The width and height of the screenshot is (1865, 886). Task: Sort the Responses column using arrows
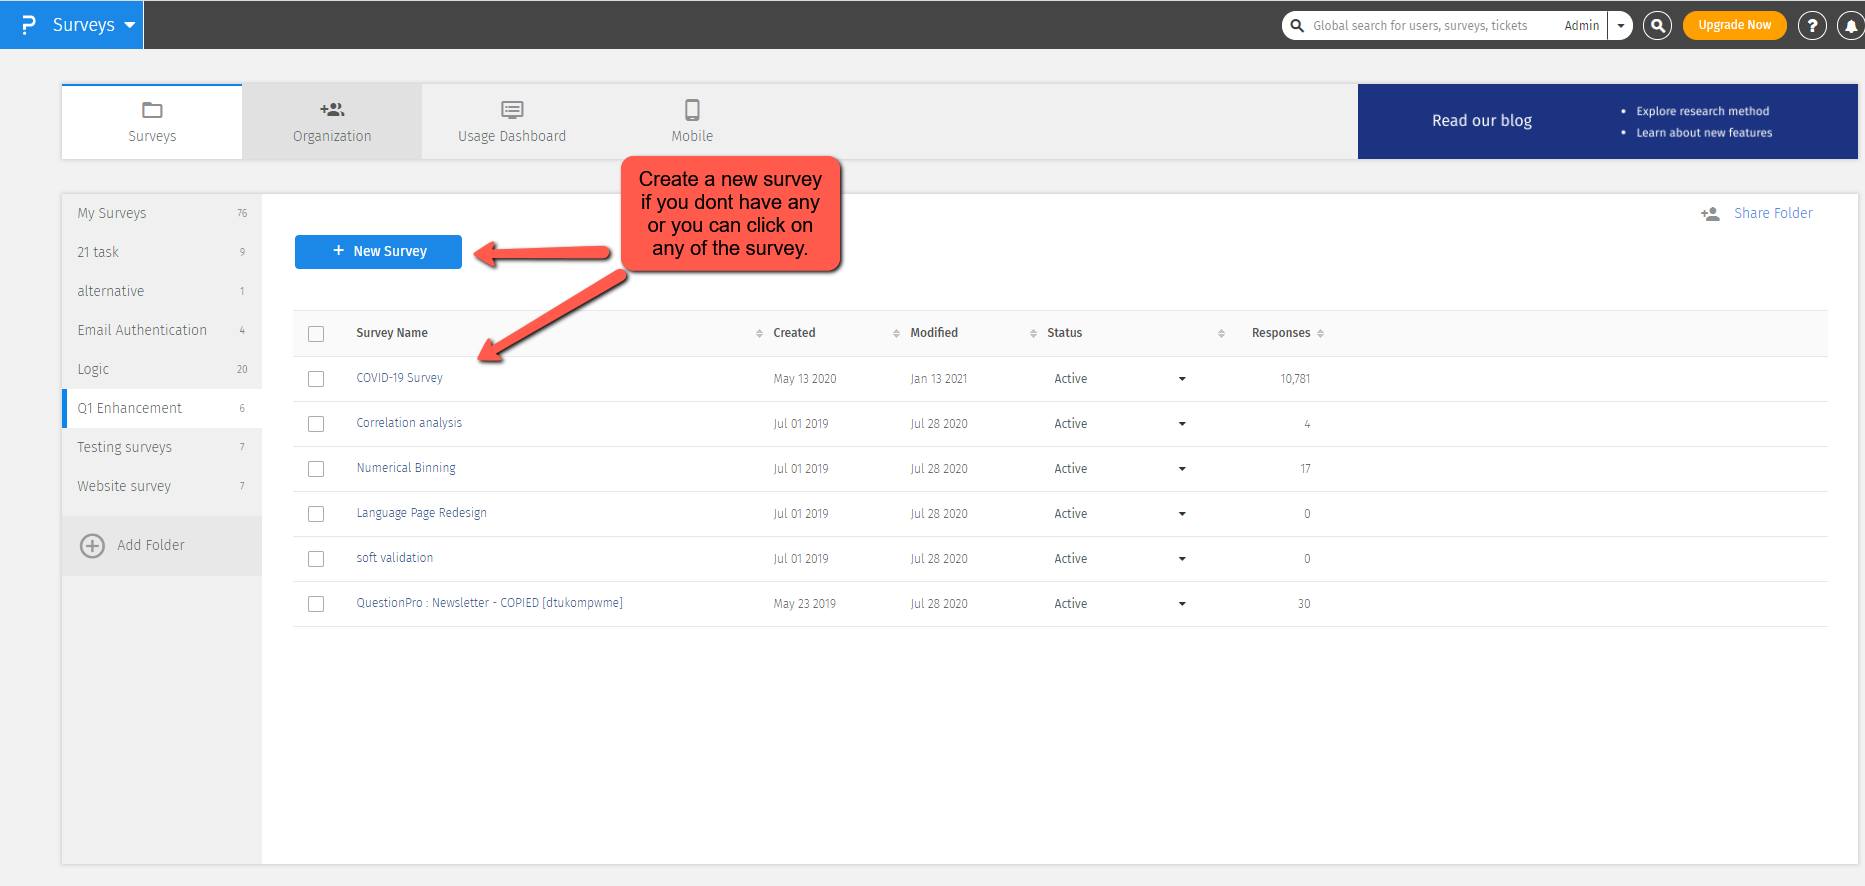[x=1320, y=334]
